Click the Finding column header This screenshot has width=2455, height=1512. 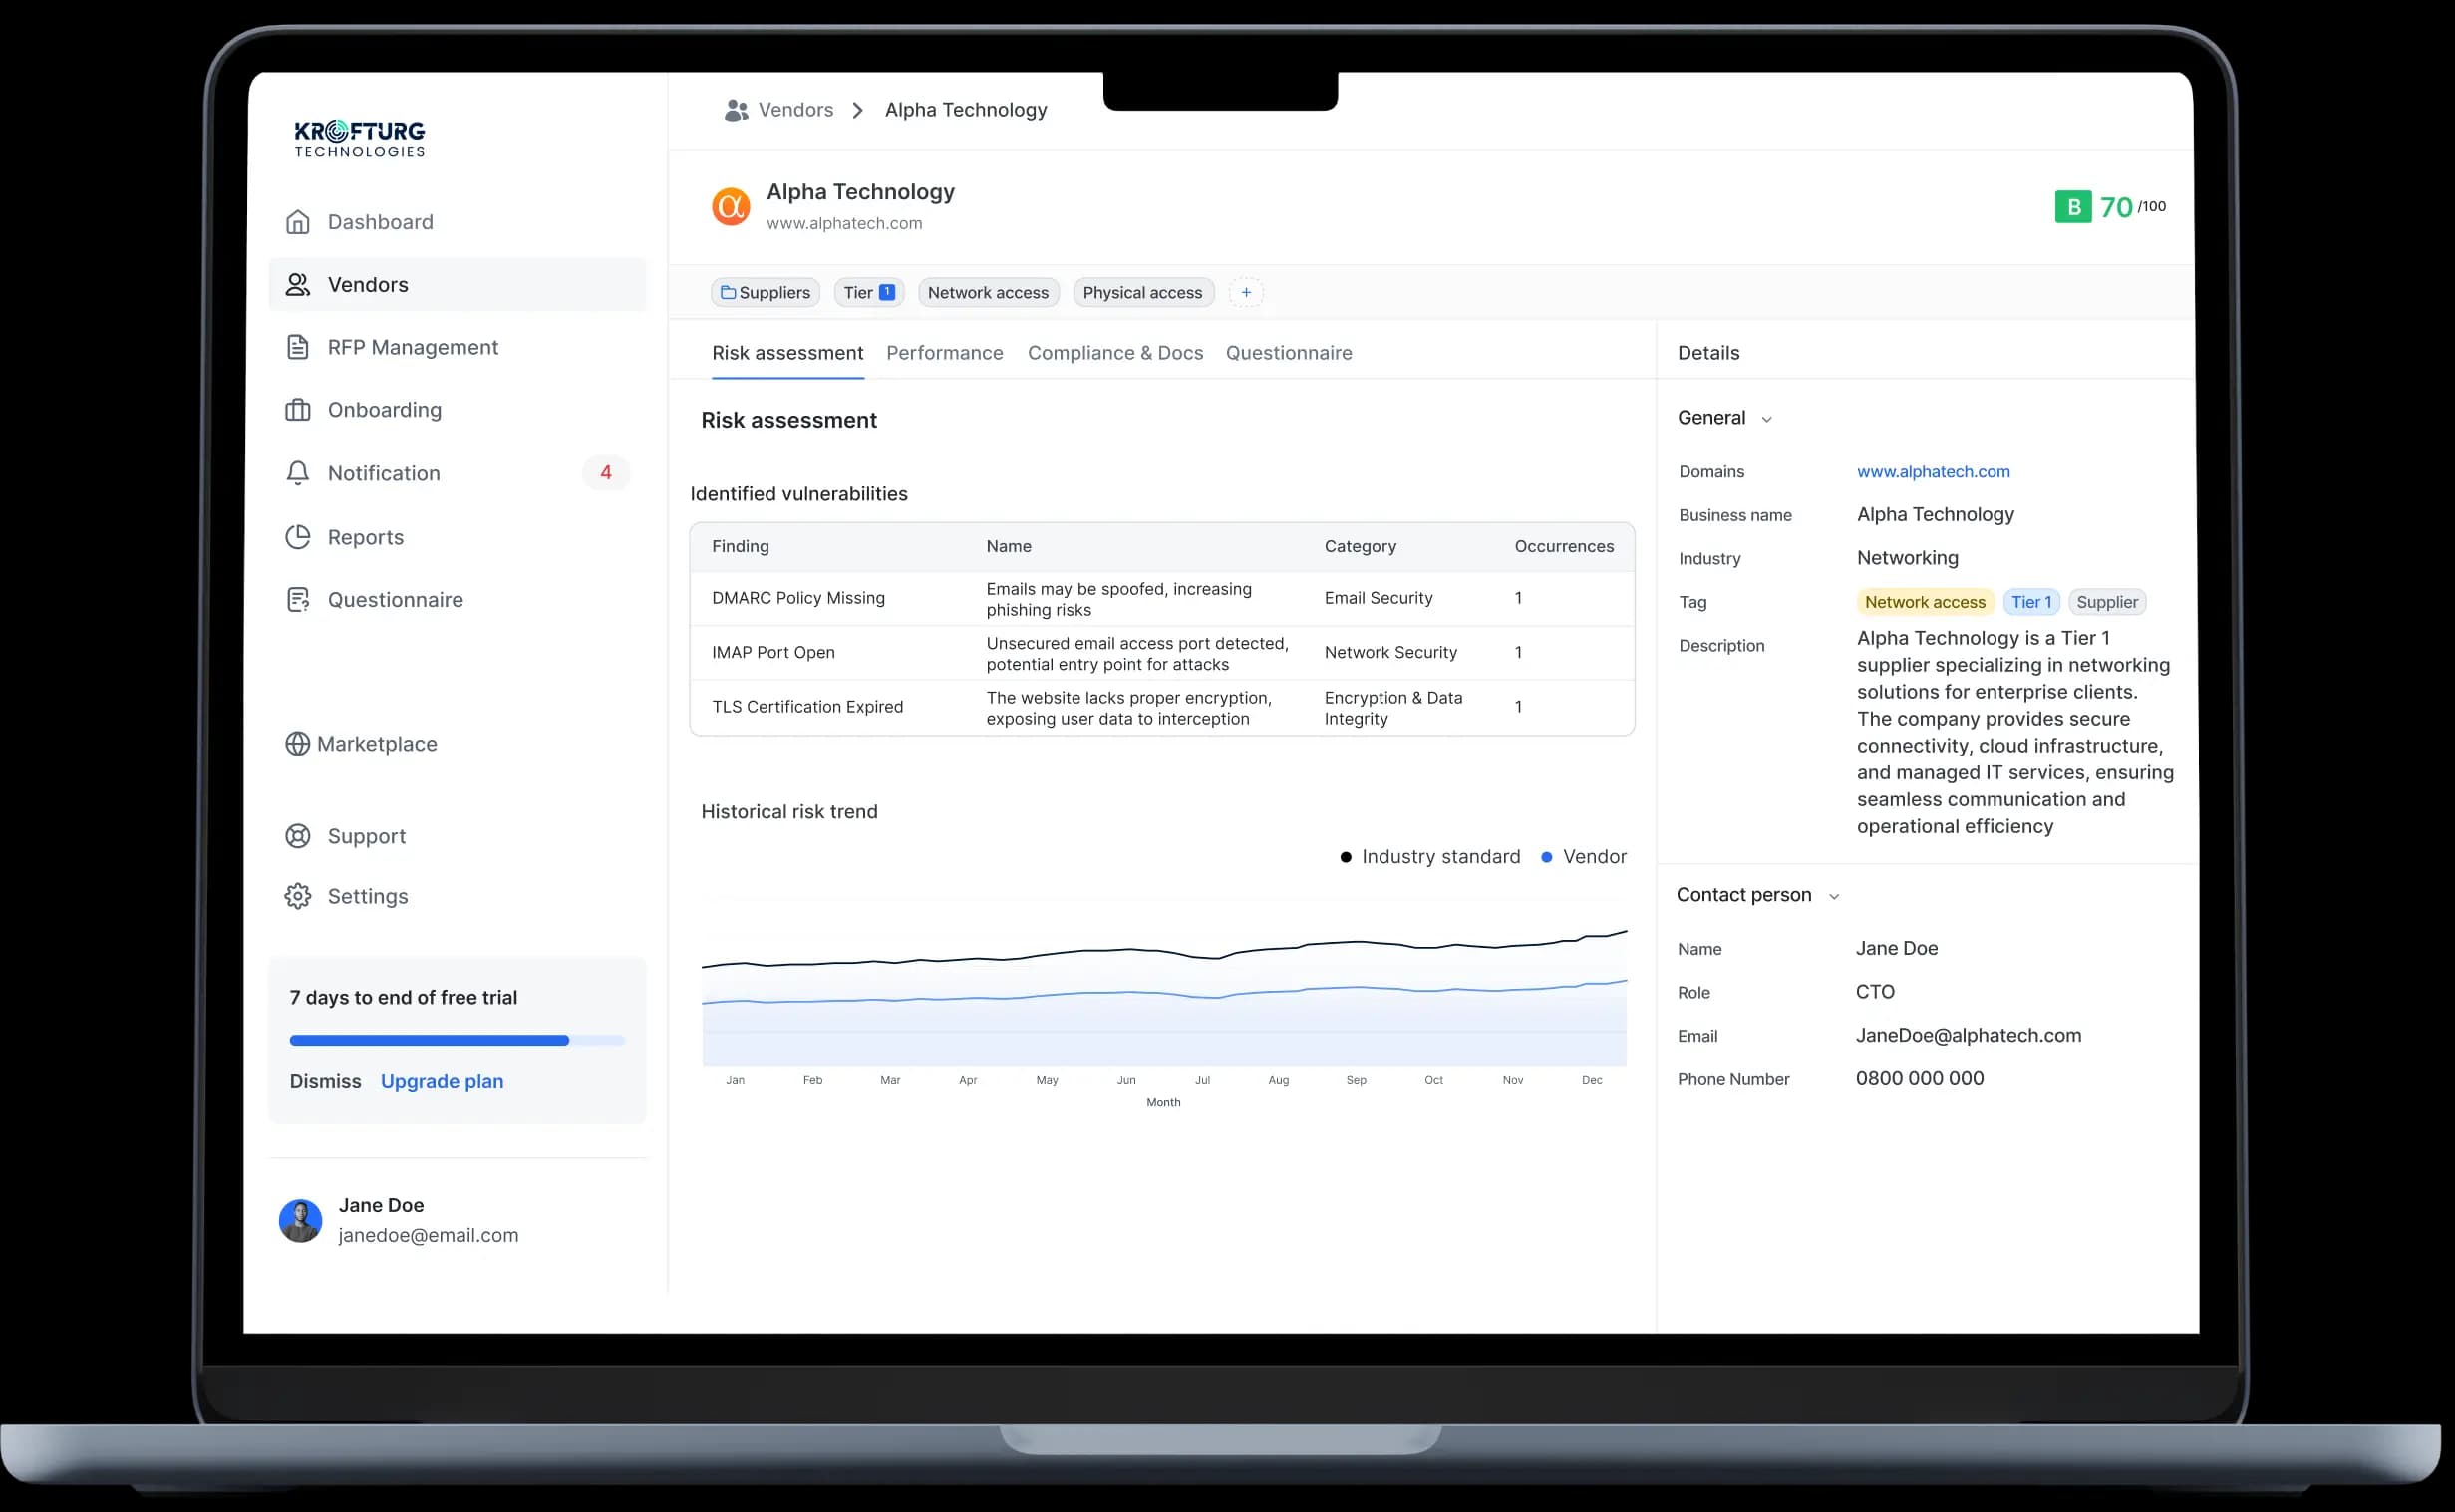tap(740, 547)
